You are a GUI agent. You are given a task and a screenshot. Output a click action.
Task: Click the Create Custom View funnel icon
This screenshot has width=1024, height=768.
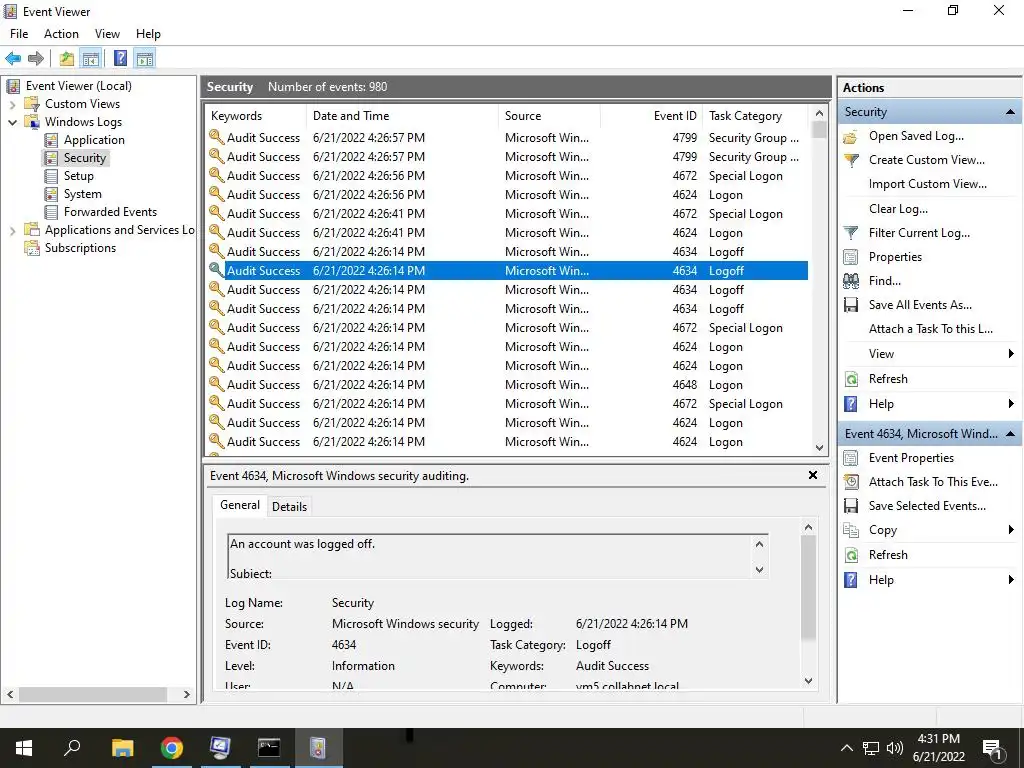pos(851,160)
